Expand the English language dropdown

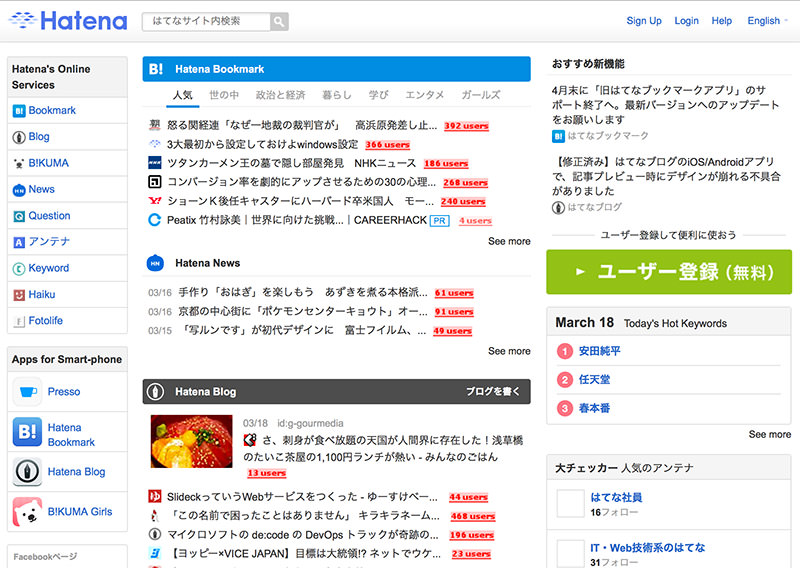coord(767,21)
